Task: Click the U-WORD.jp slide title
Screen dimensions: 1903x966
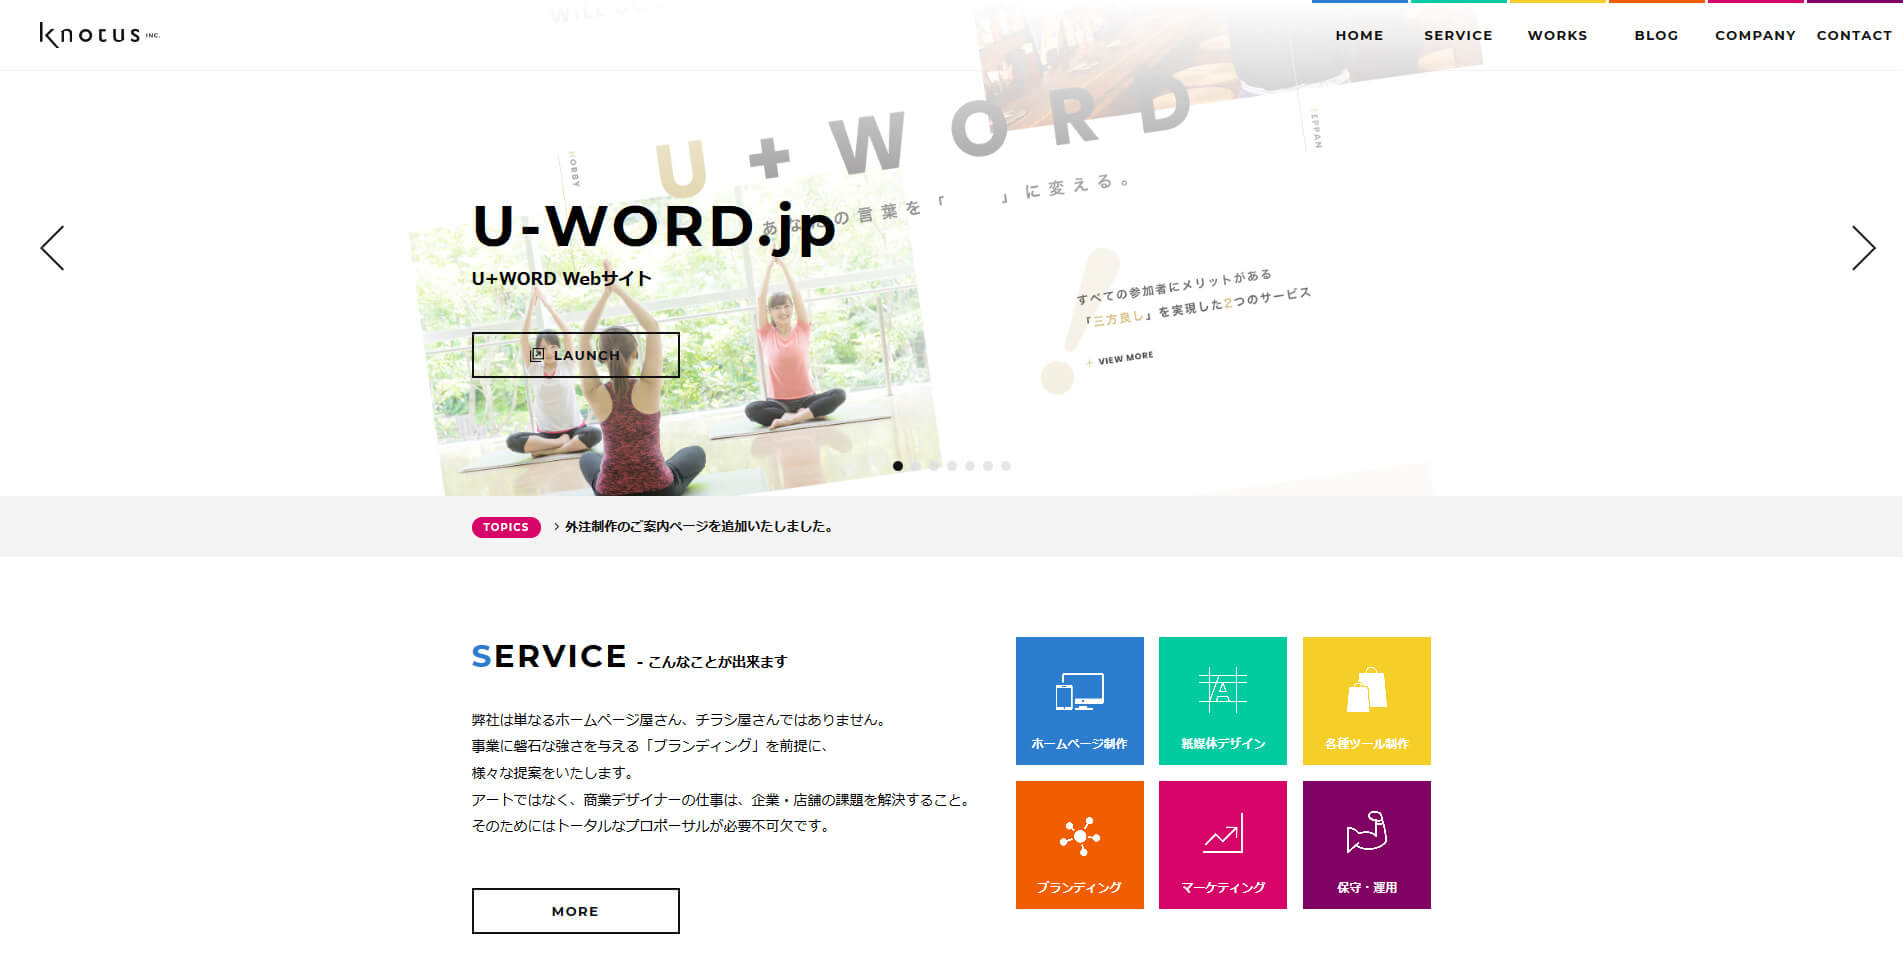Action: (654, 228)
